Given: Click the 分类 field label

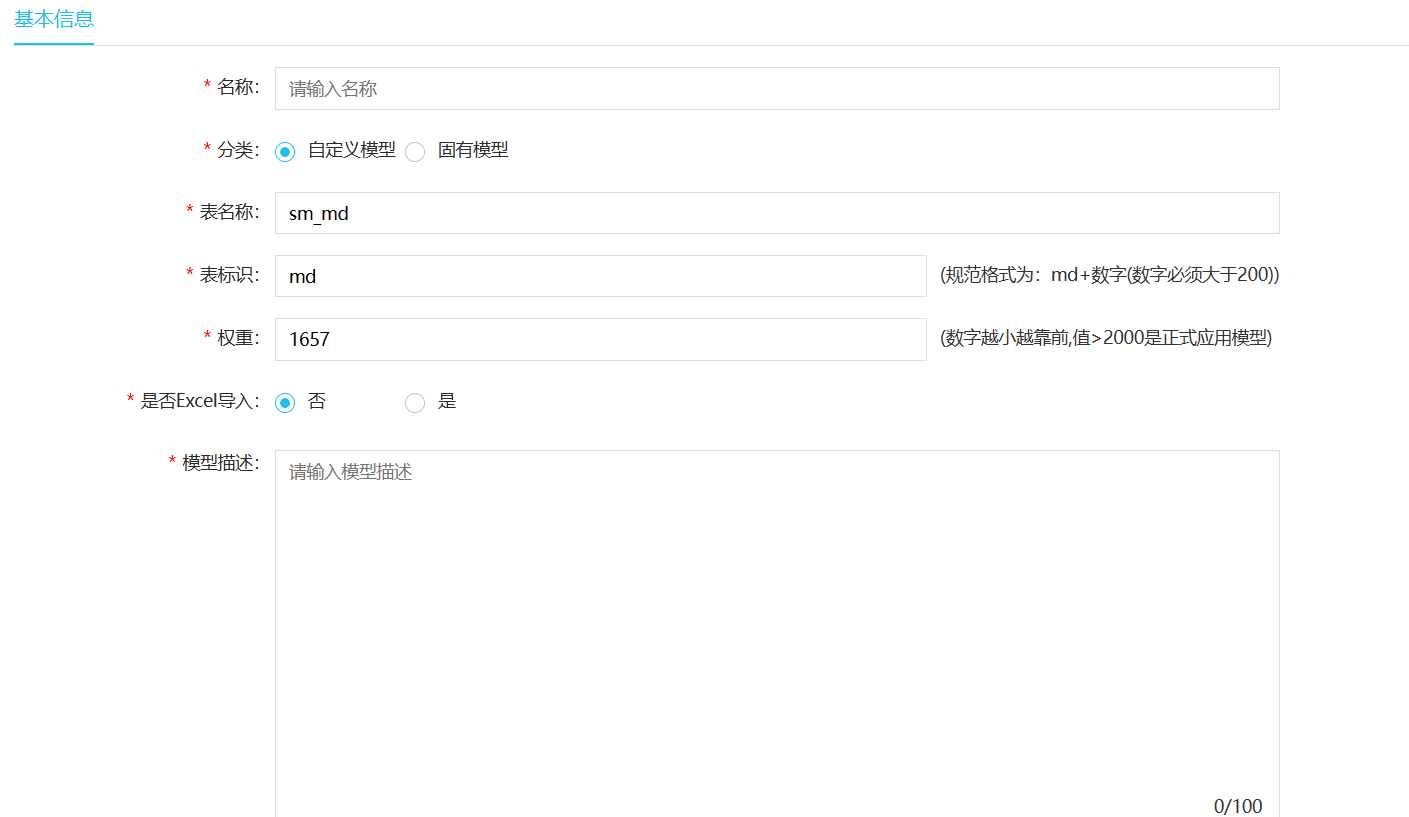Looking at the screenshot, I should (237, 150).
